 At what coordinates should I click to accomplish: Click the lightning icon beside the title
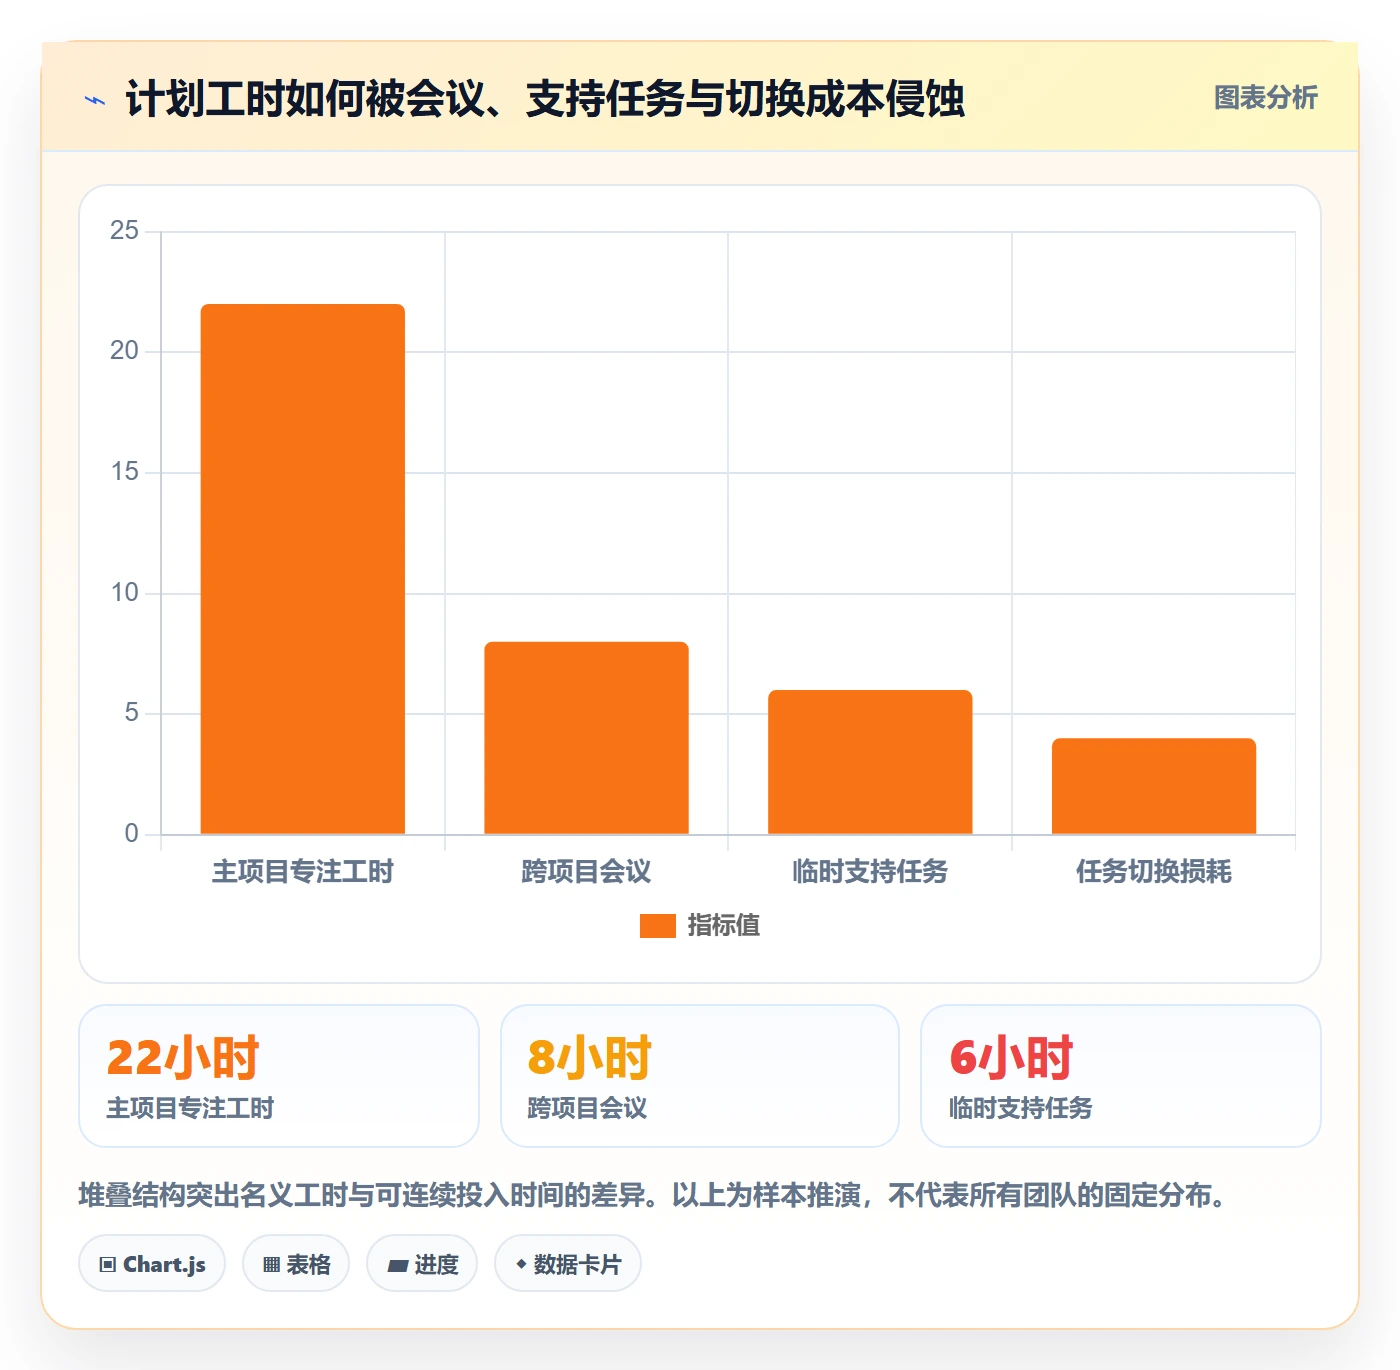(95, 100)
